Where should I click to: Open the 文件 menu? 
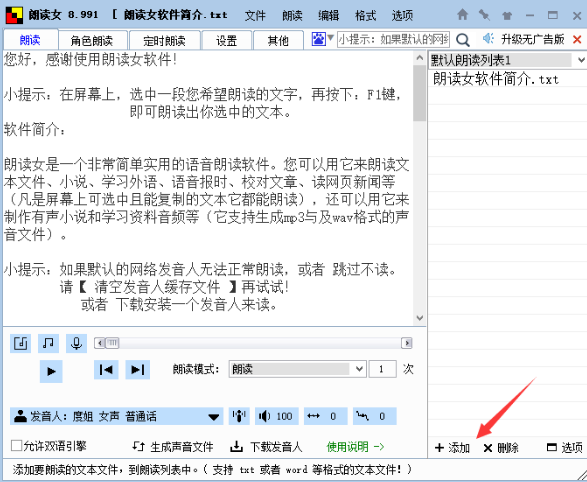(255, 16)
